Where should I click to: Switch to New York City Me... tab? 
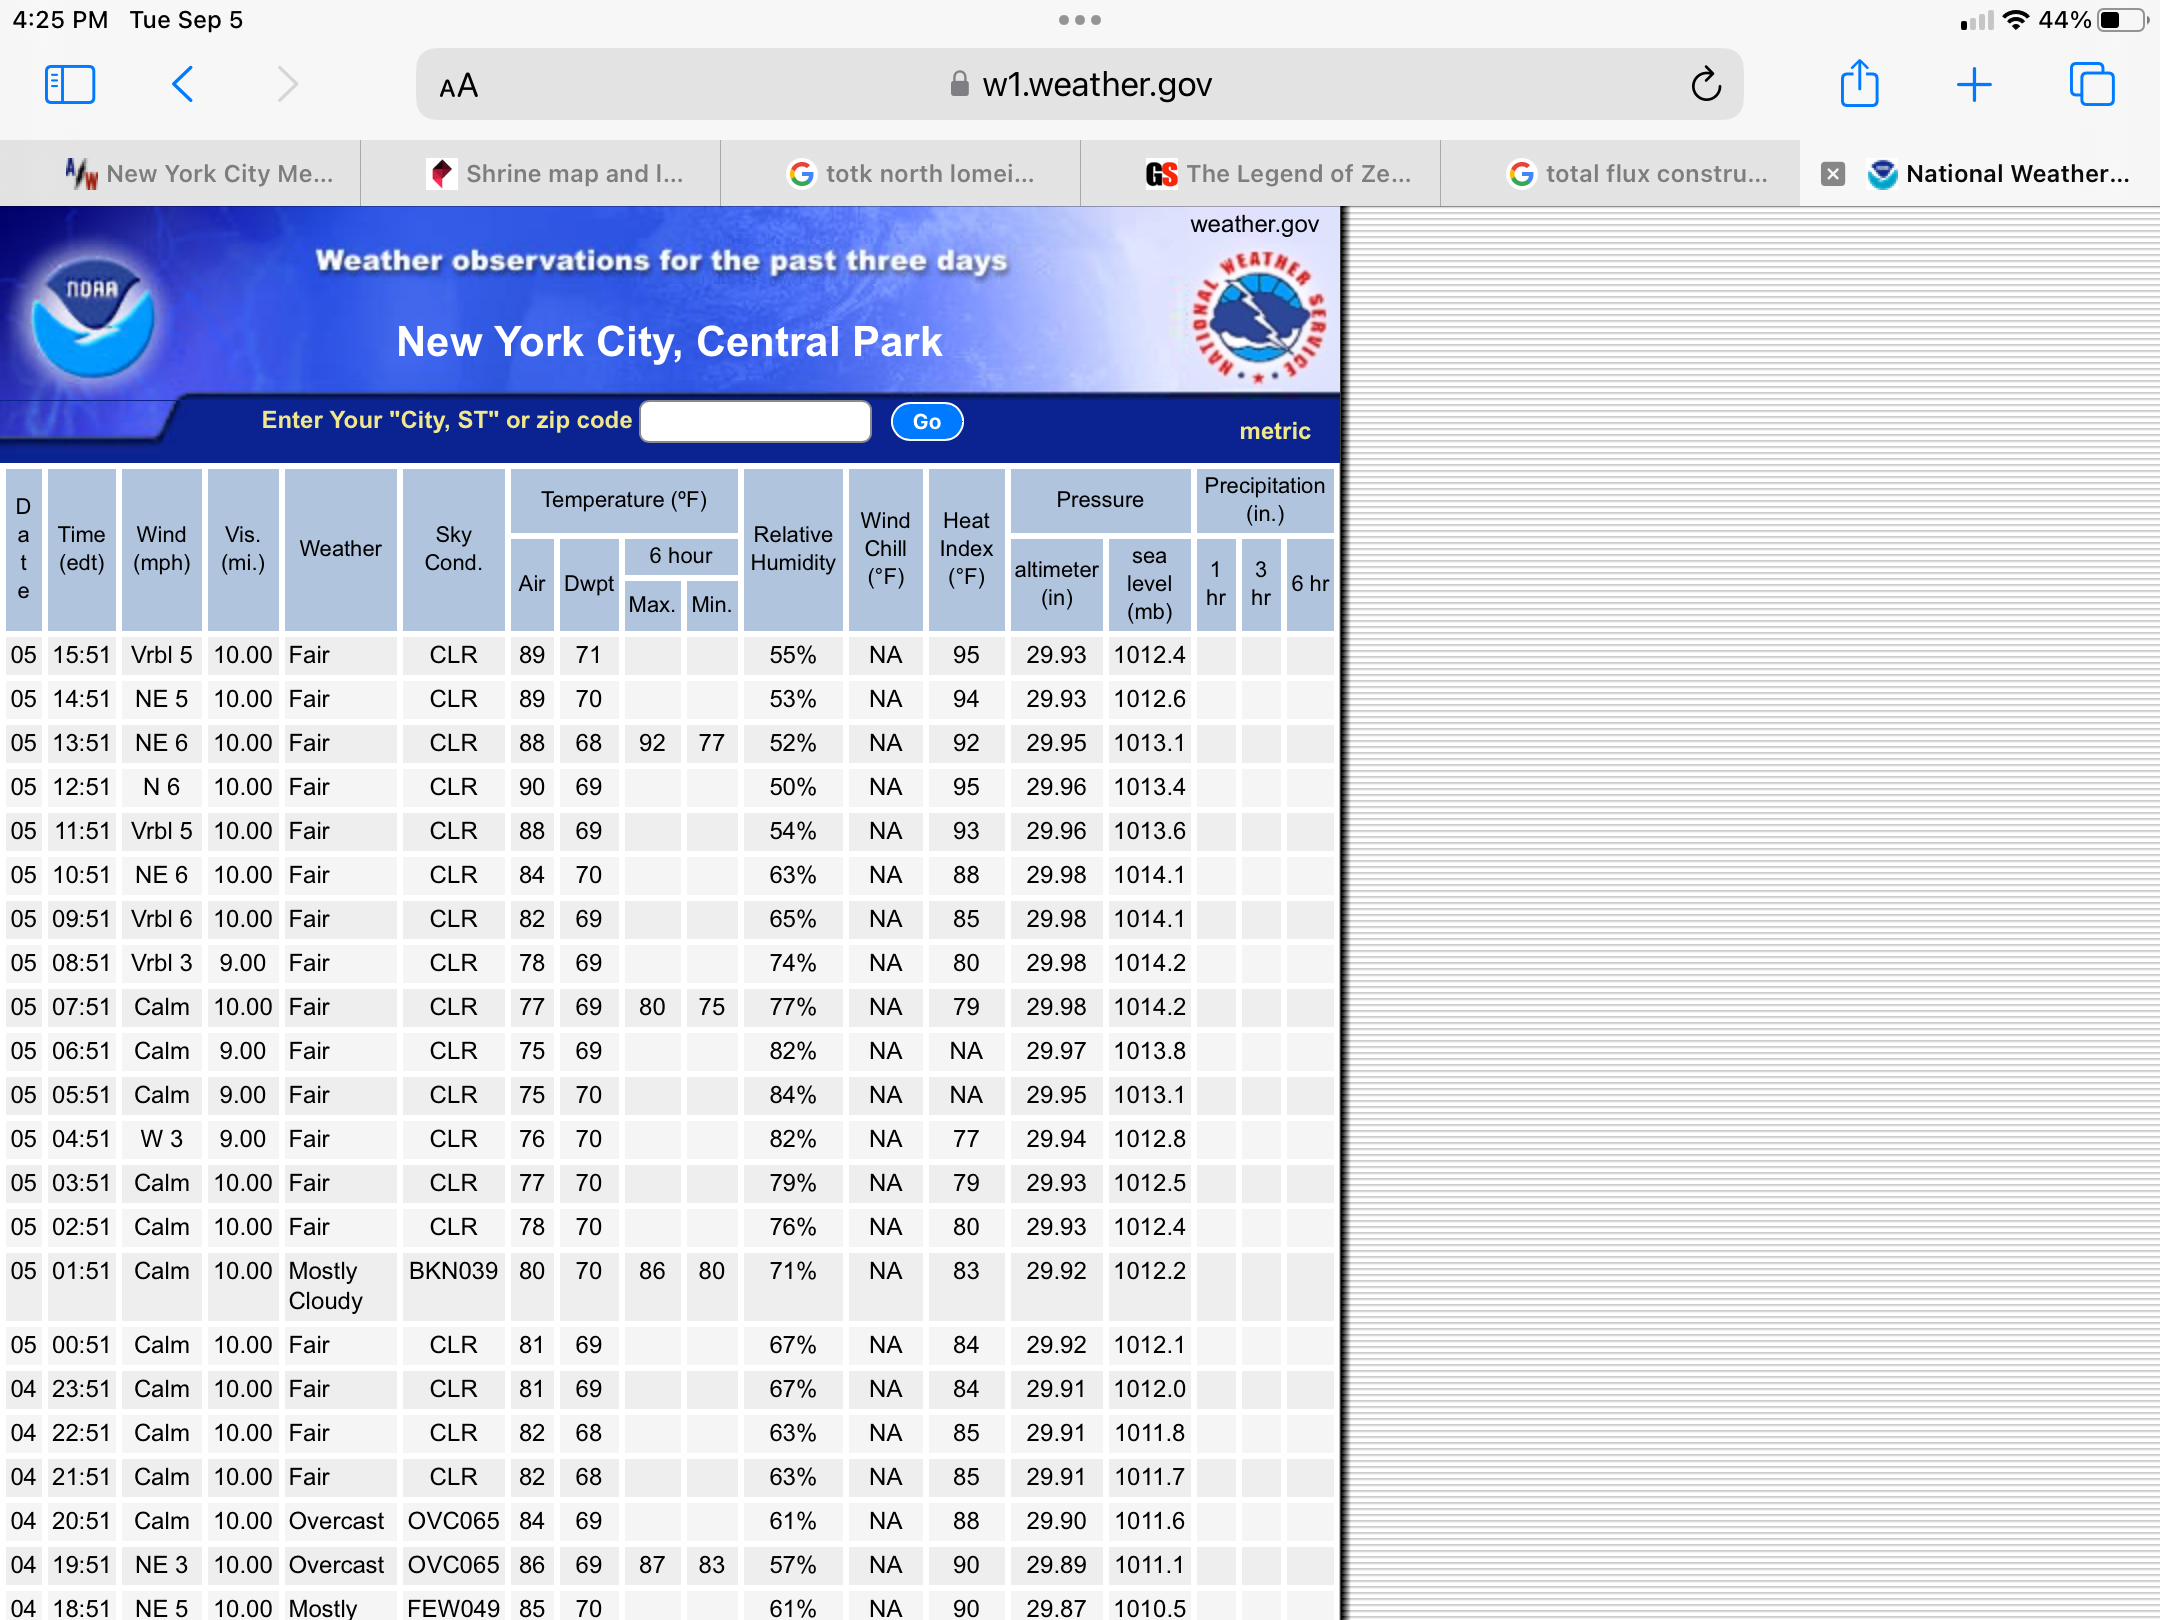point(200,174)
